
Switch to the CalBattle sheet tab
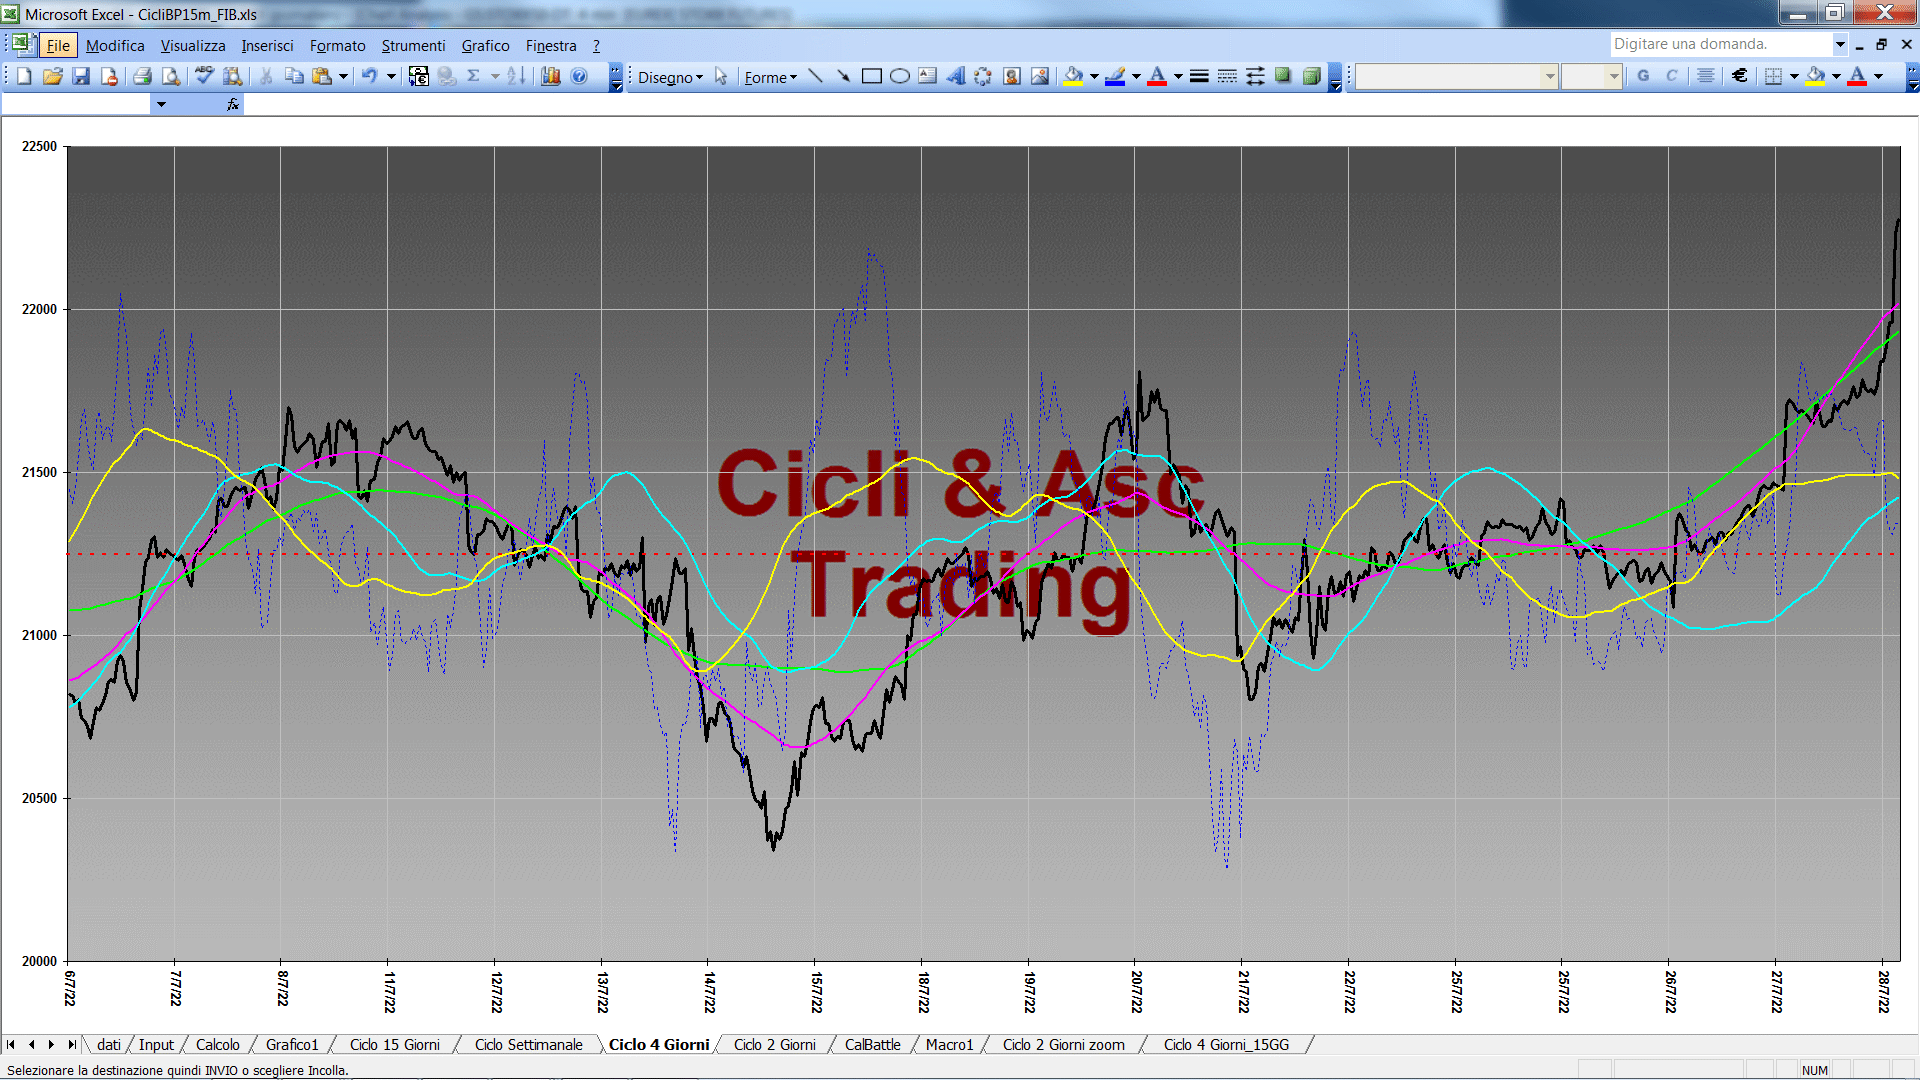pos(872,1045)
